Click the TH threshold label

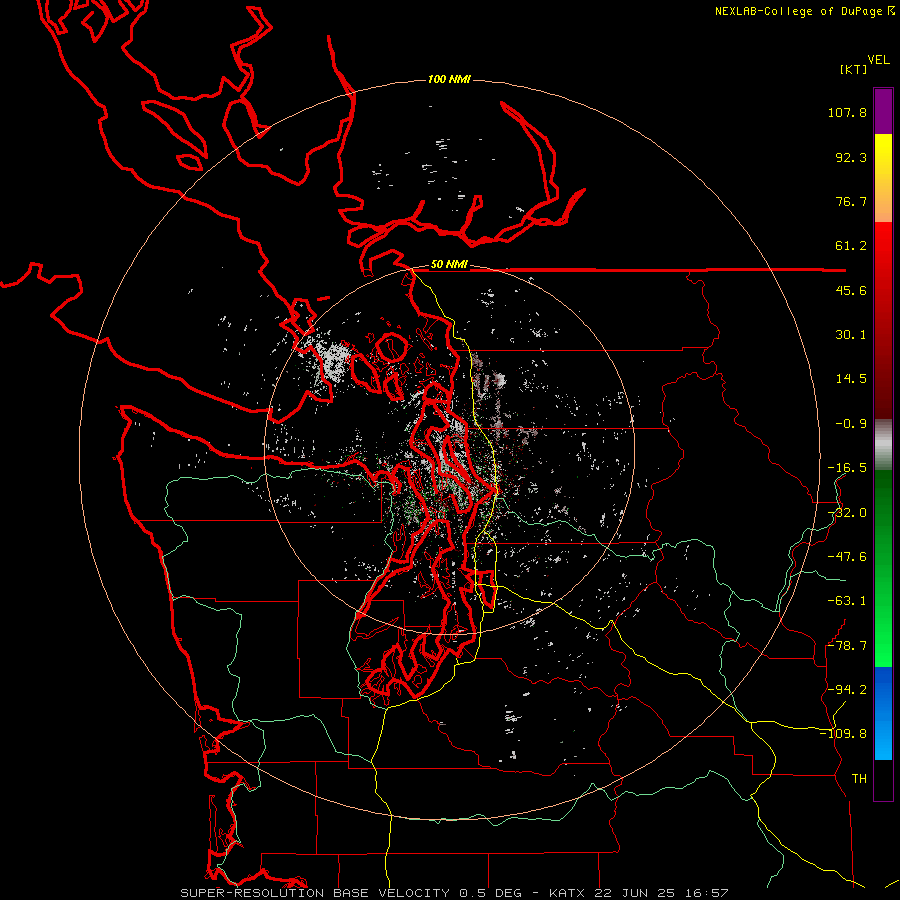(859, 779)
